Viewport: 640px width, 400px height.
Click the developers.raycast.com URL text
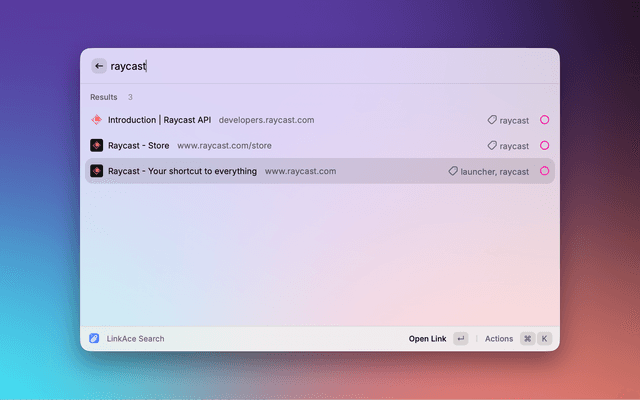click(267, 120)
